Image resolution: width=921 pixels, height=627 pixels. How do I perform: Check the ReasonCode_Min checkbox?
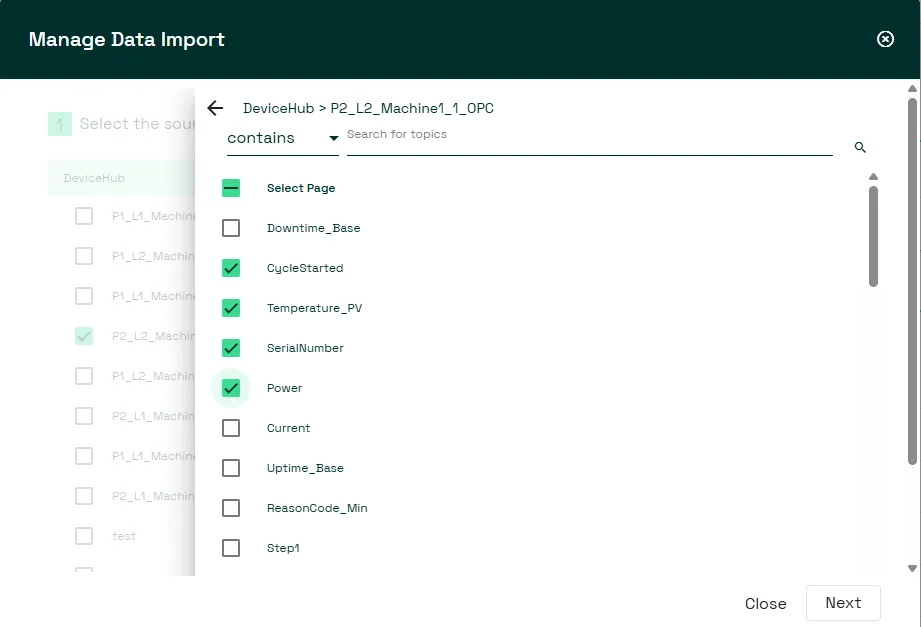coord(231,508)
